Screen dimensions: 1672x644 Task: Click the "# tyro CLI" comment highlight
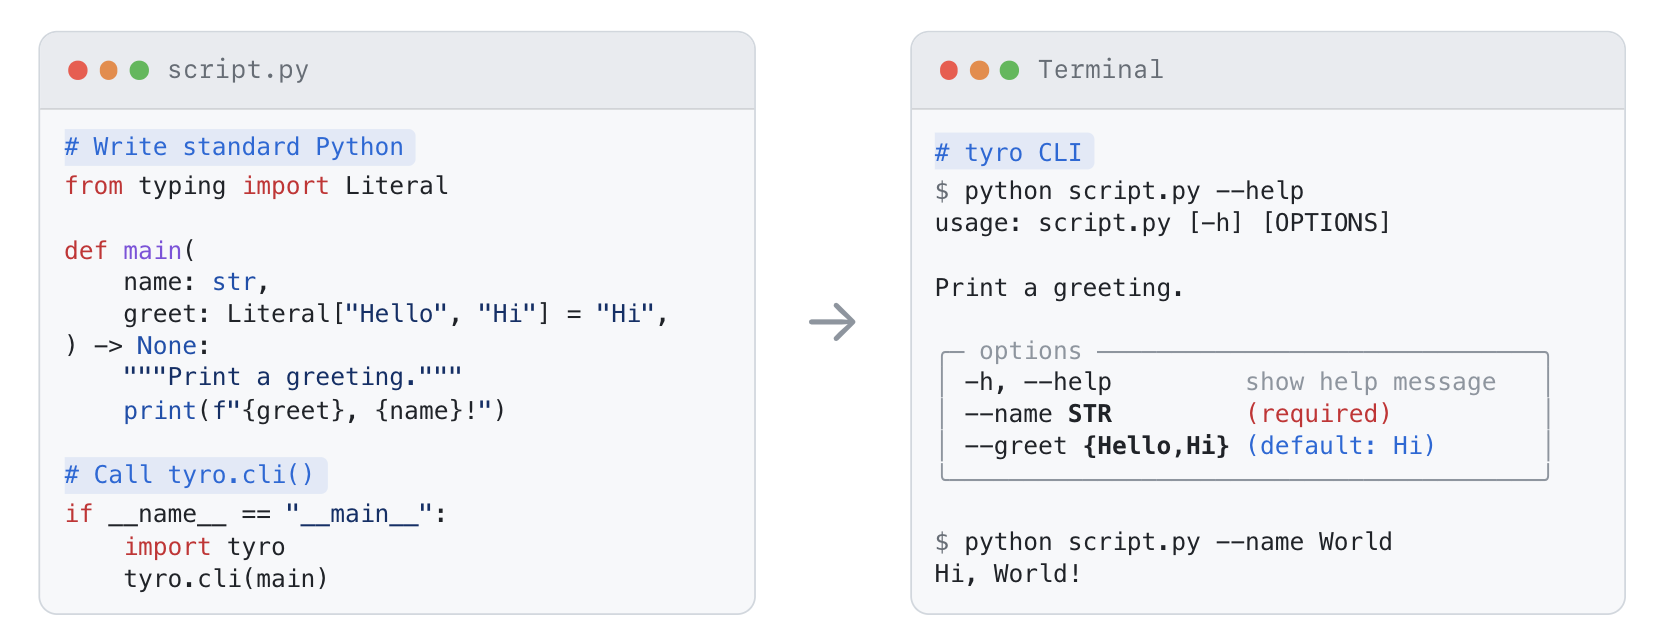1013,153
